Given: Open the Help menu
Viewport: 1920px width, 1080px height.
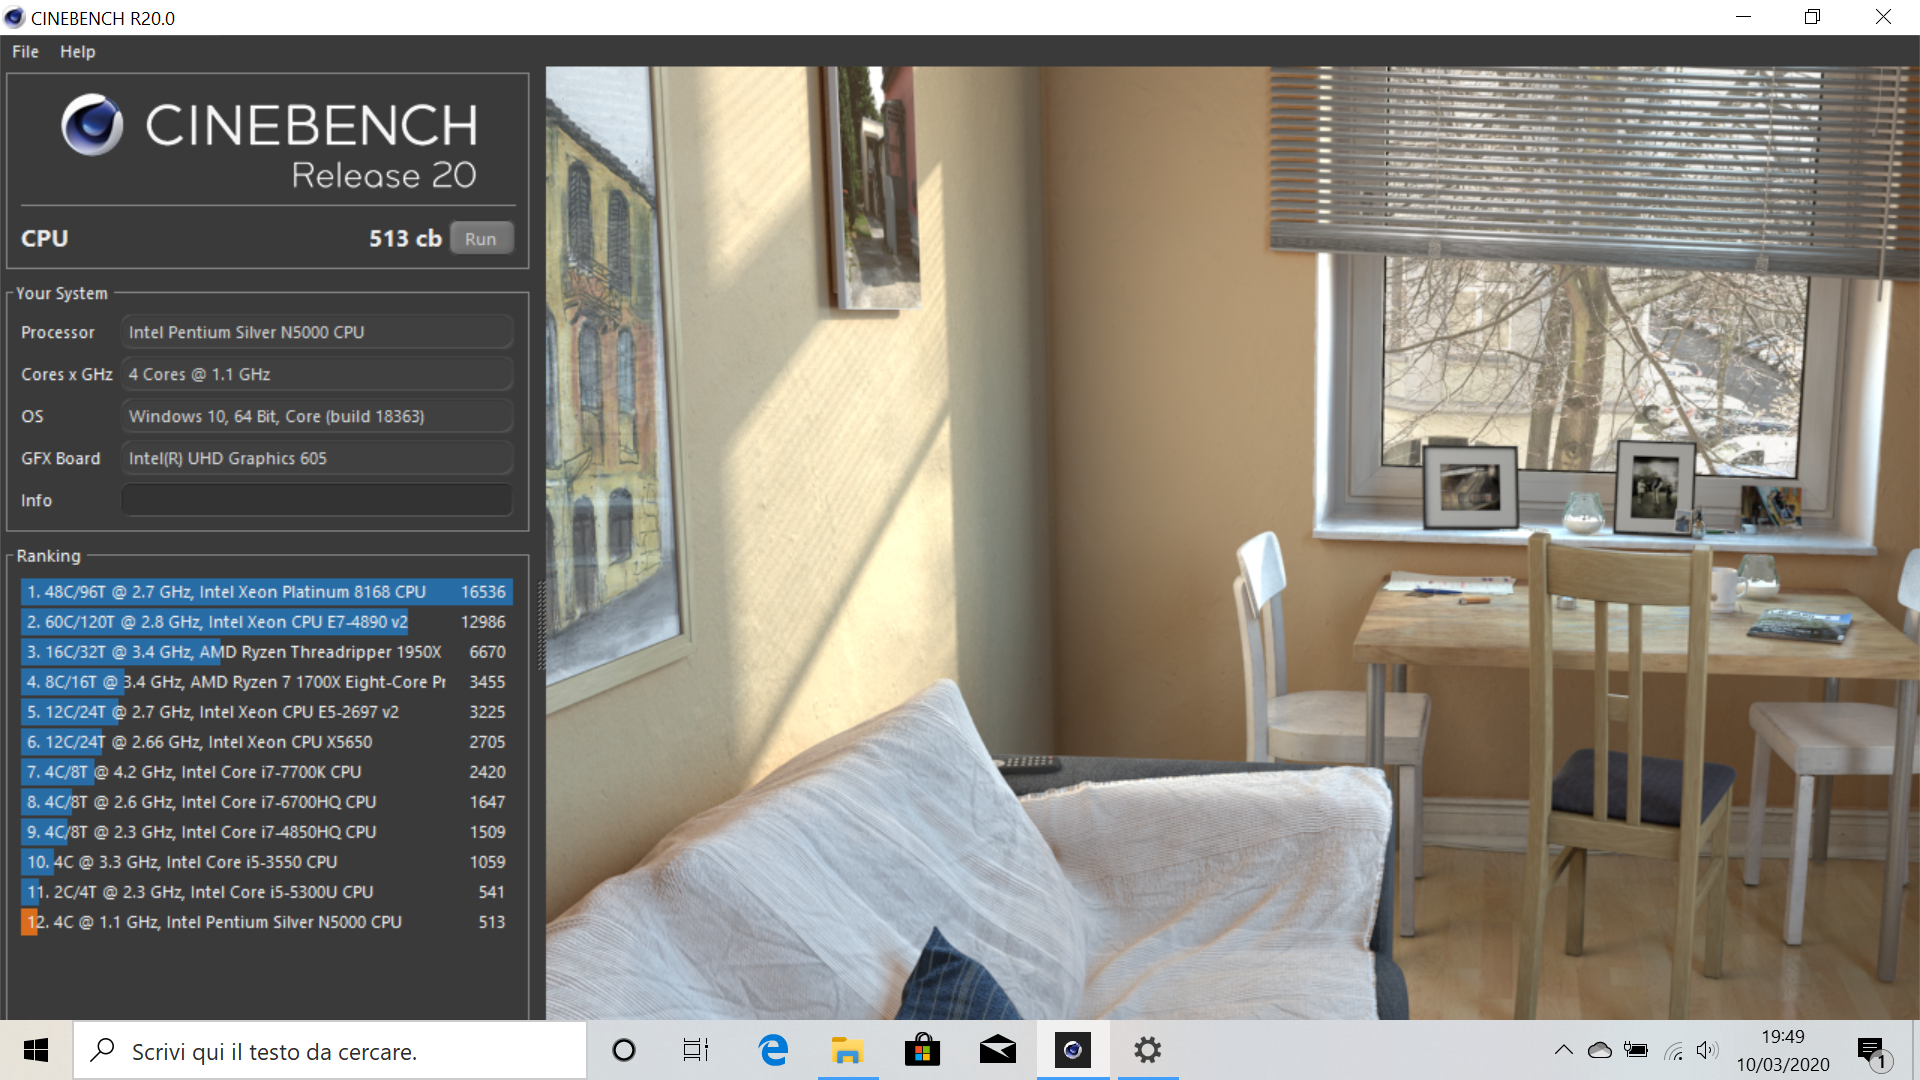Looking at the screenshot, I should (x=77, y=52).
